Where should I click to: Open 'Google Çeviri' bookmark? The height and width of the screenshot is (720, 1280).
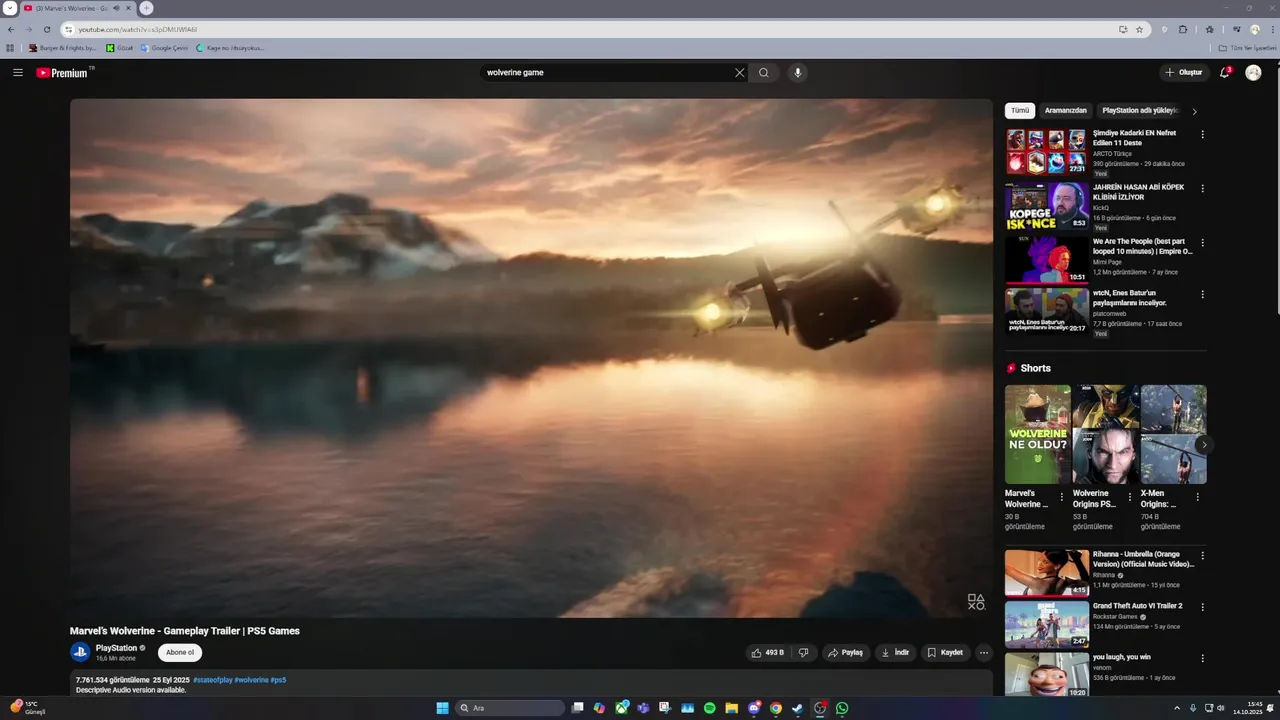tap(164, 48)
